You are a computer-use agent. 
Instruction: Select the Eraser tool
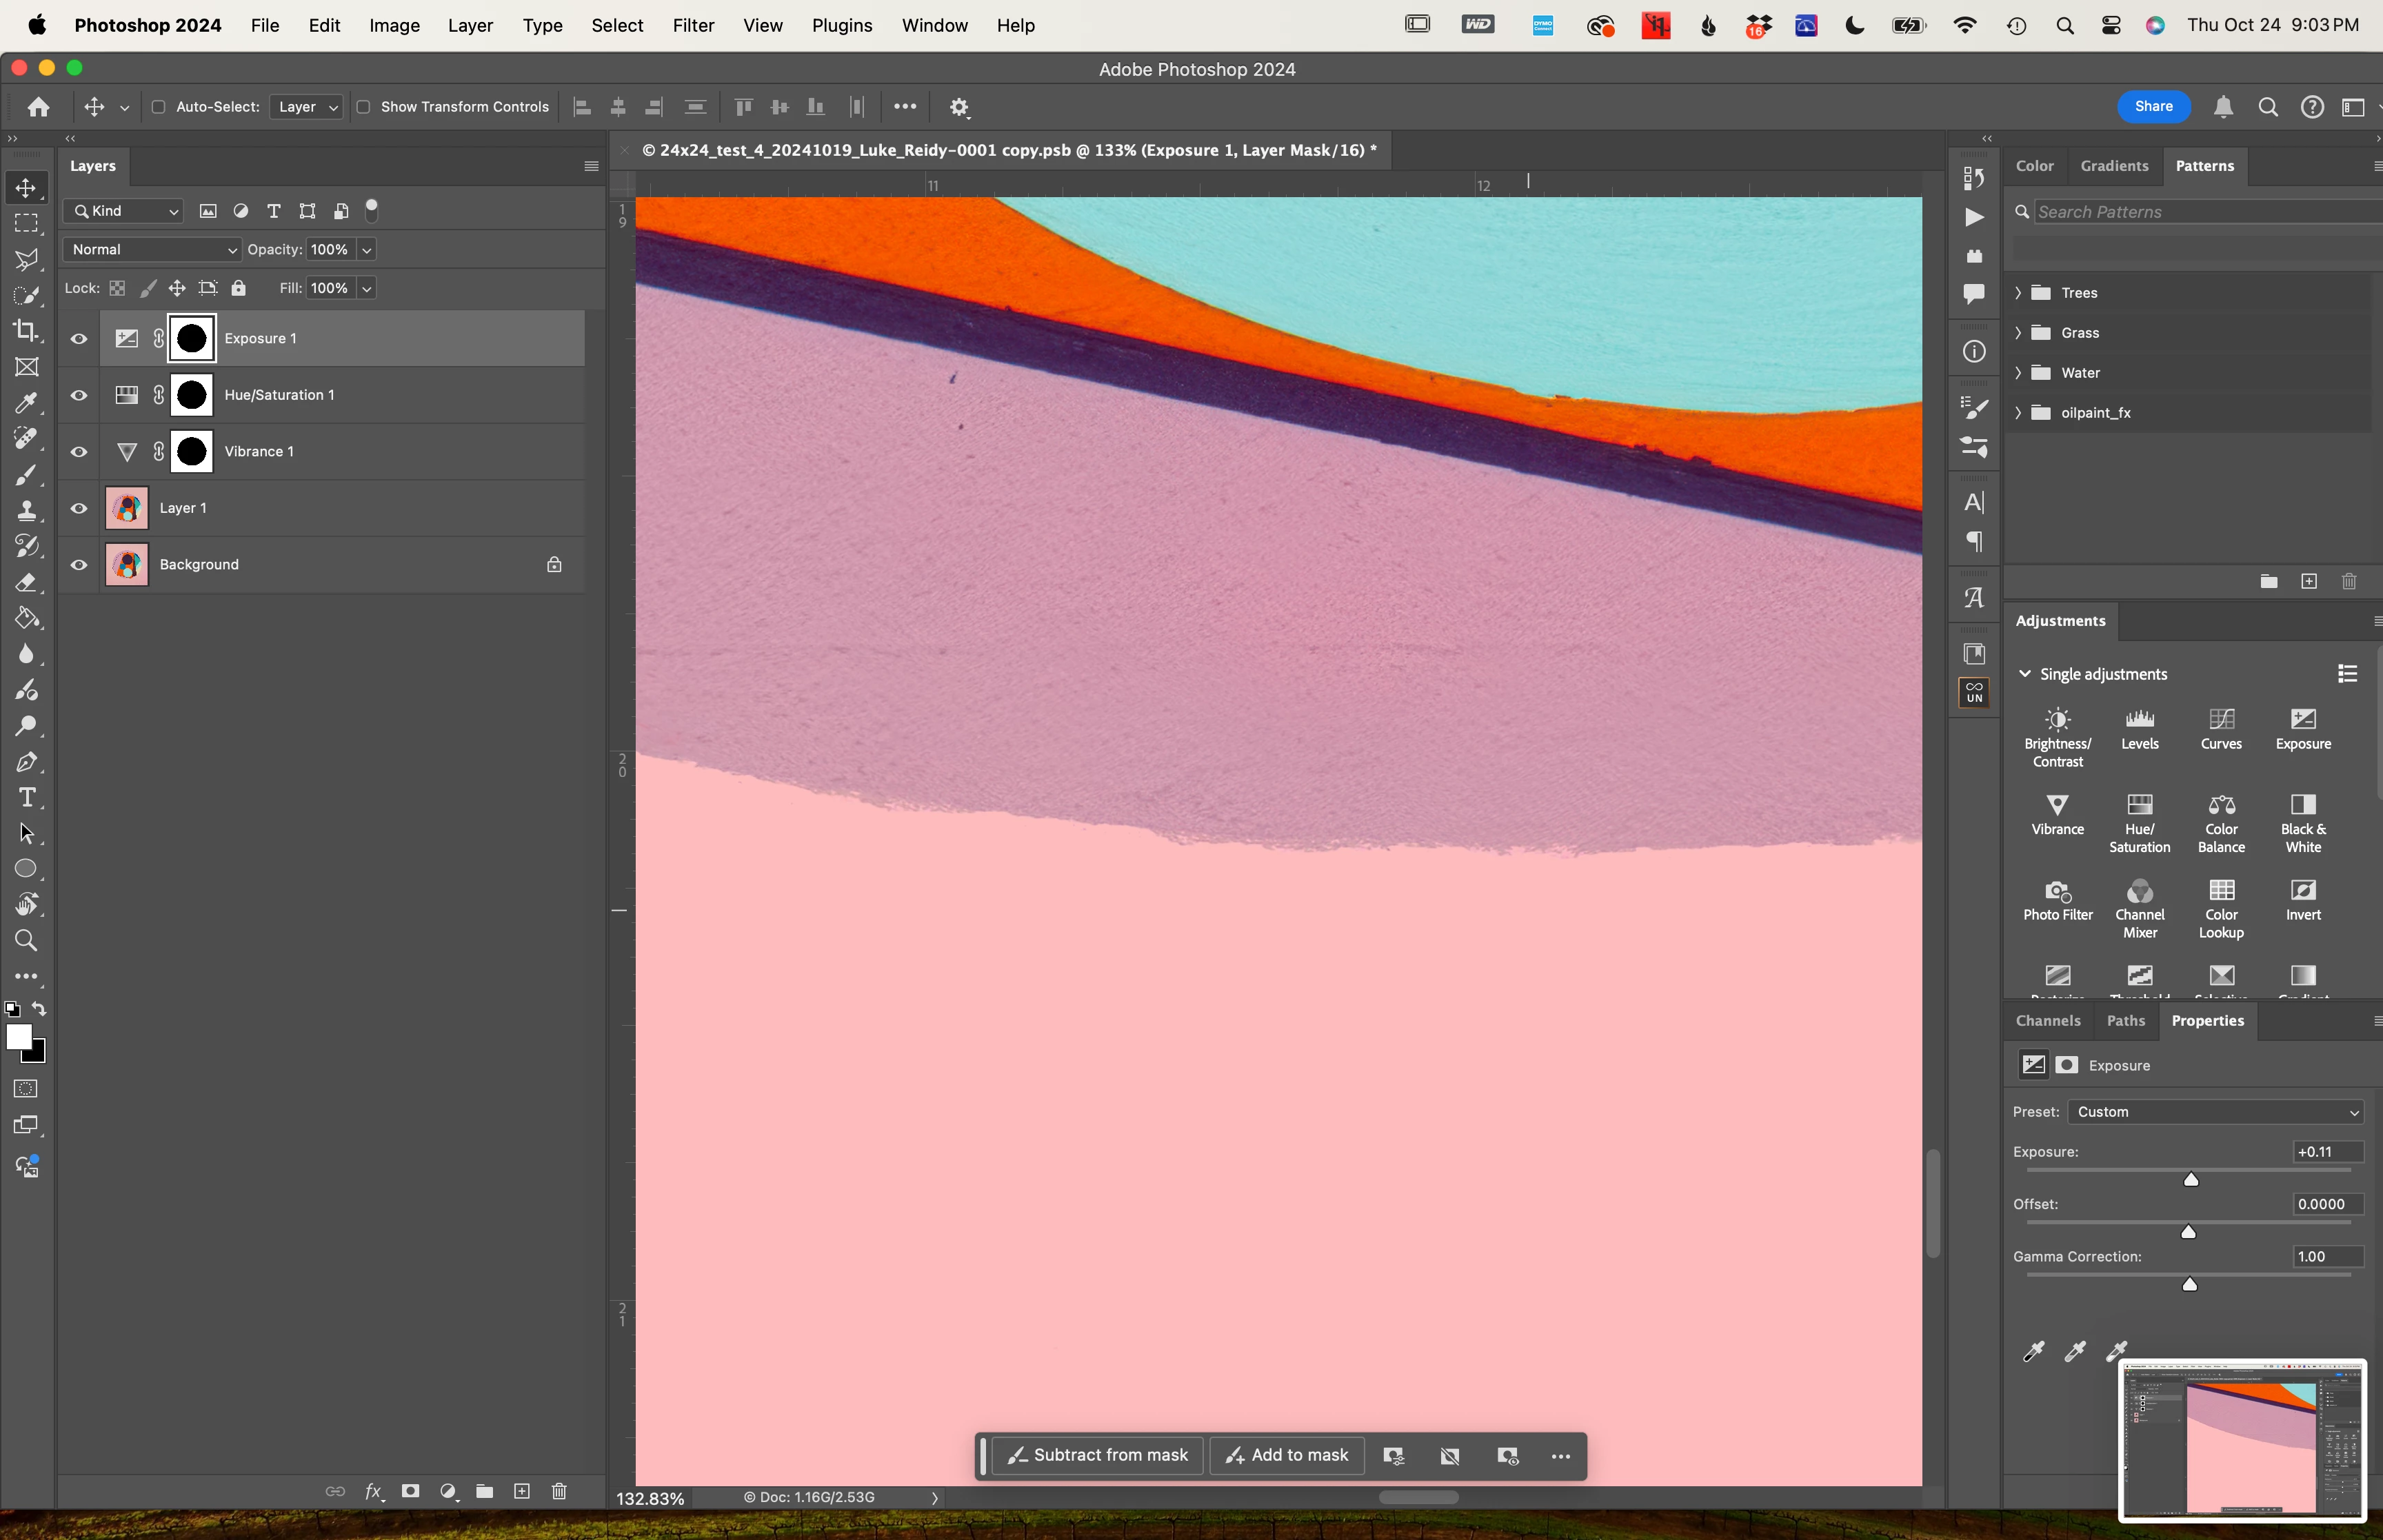pos(26,582)
